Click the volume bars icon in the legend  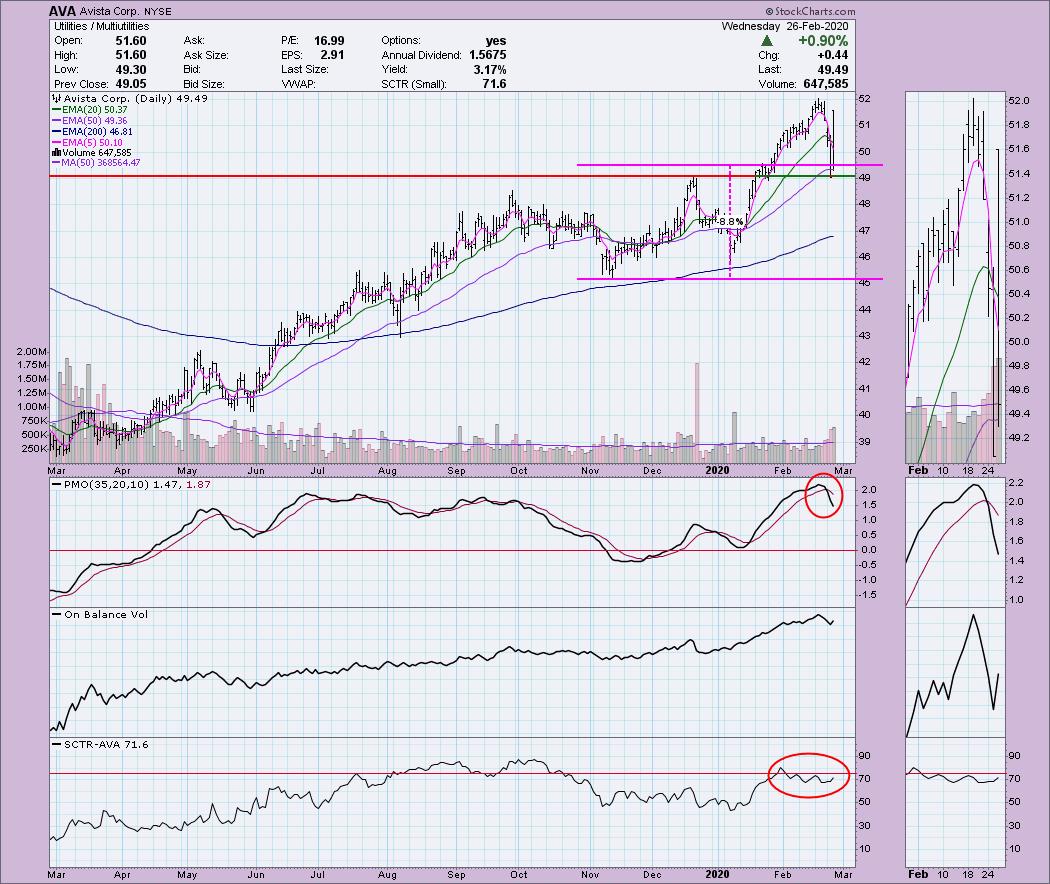coord(56,153)
